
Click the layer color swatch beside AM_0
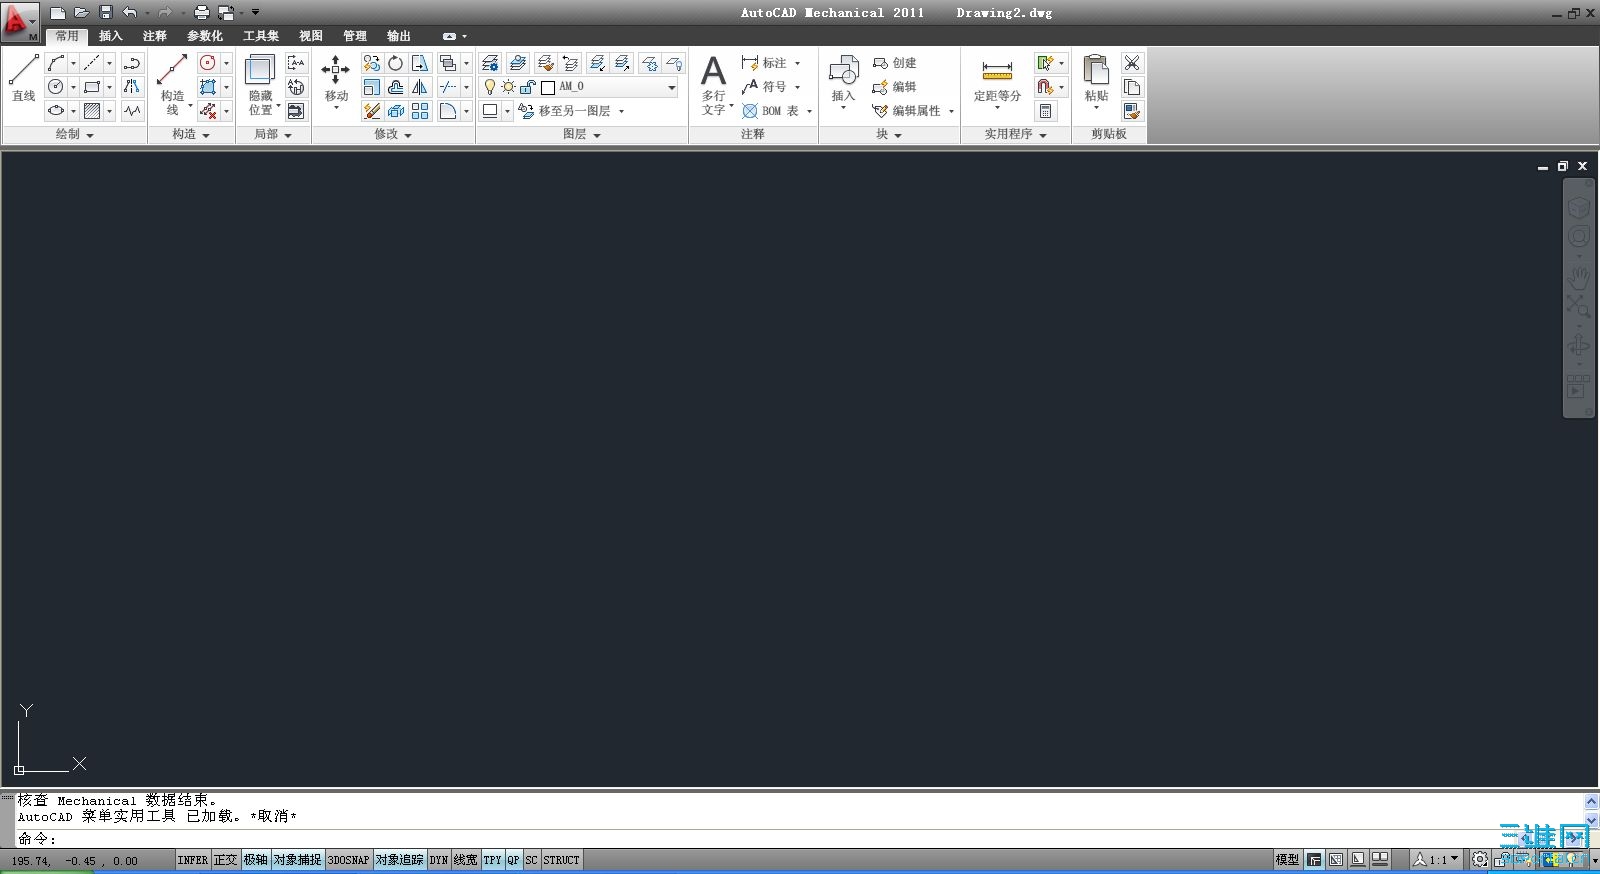[x=548, y=87]
